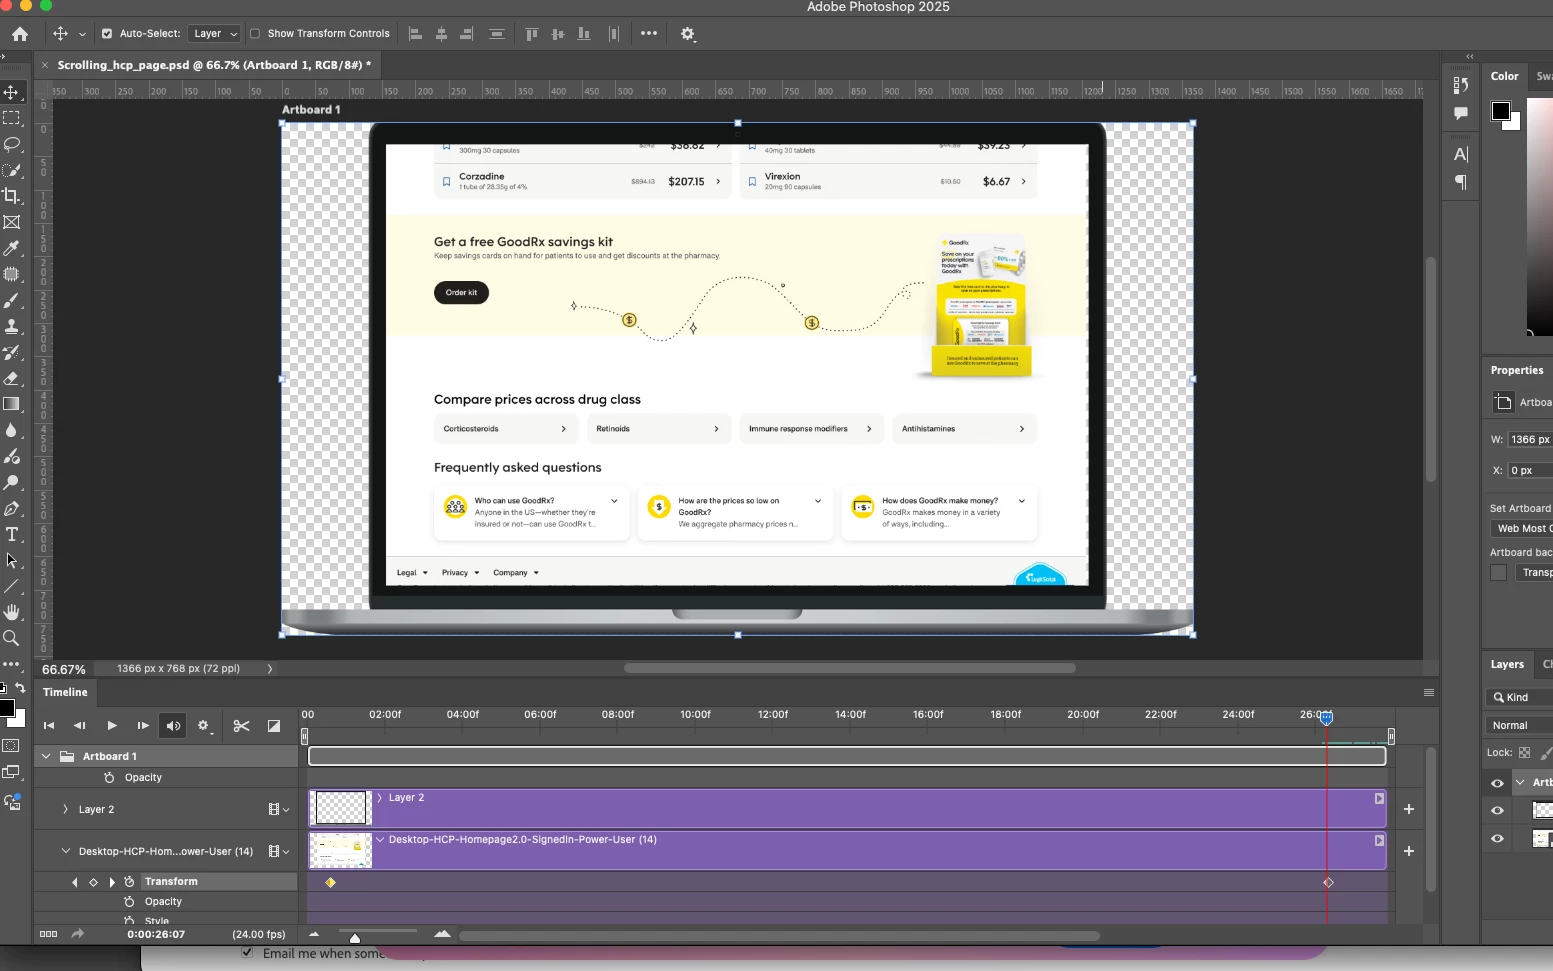Viewport: 1553px width, 971px height.
Task: Toggle the Auto-Select checkbox
Action: [x=107, y=34]
